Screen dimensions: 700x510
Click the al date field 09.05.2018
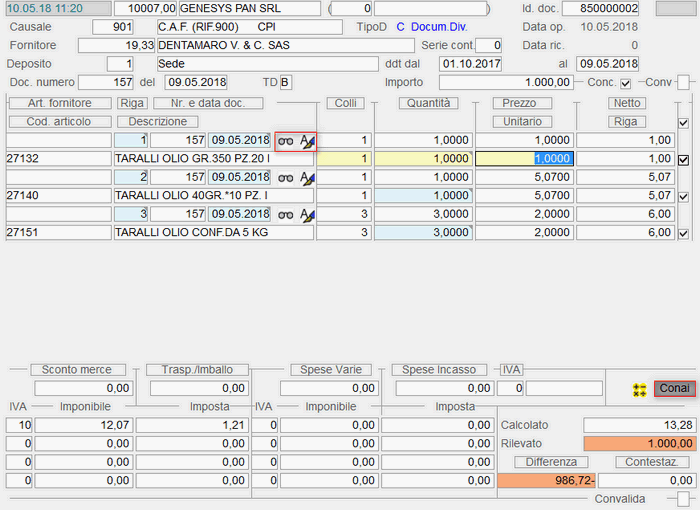pyautogui.click(x=608, y=64)
